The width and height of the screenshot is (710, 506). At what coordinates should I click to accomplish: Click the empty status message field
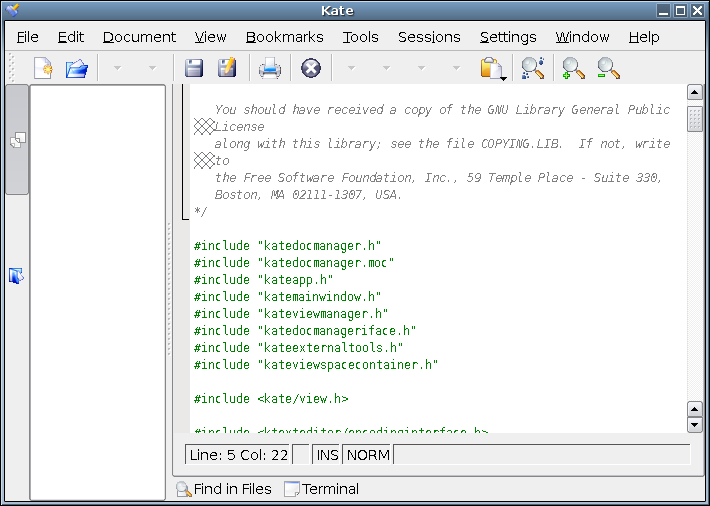click(542, 454)
